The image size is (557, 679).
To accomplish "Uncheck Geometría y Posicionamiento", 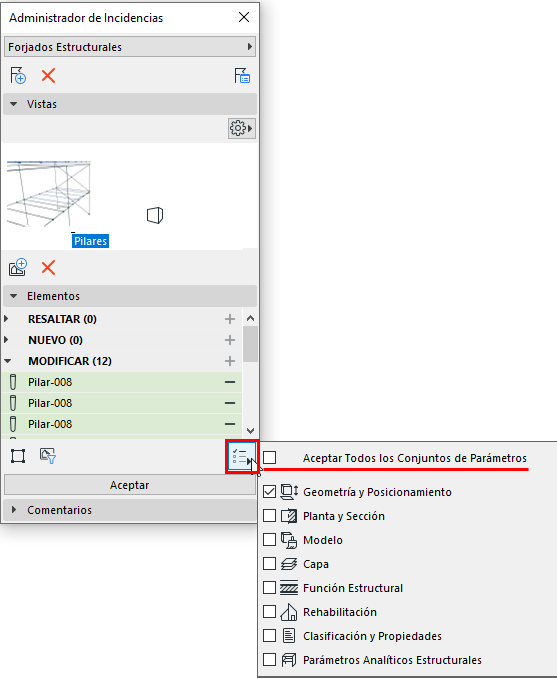I will coord(269,491).
